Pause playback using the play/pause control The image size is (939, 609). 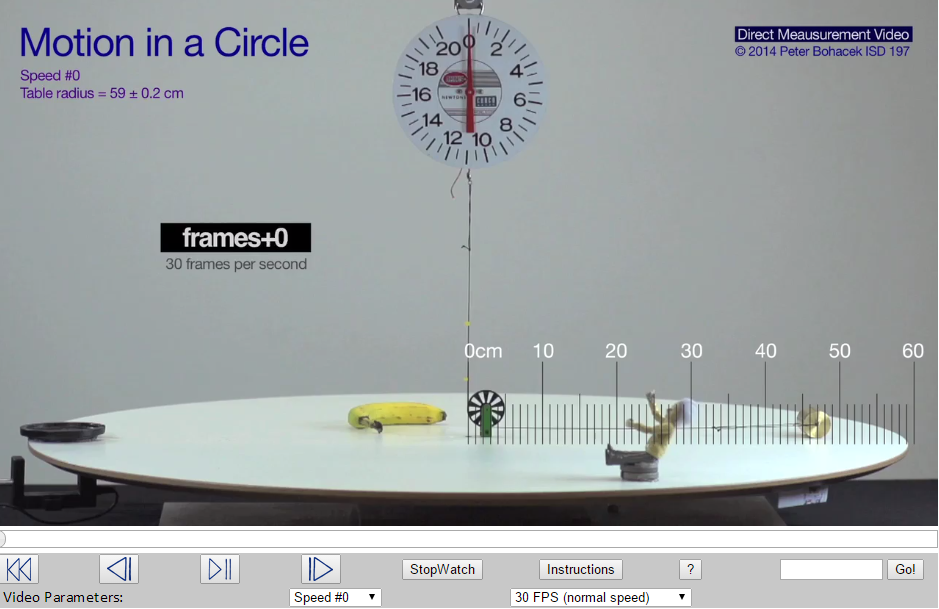tap(320, 569)
